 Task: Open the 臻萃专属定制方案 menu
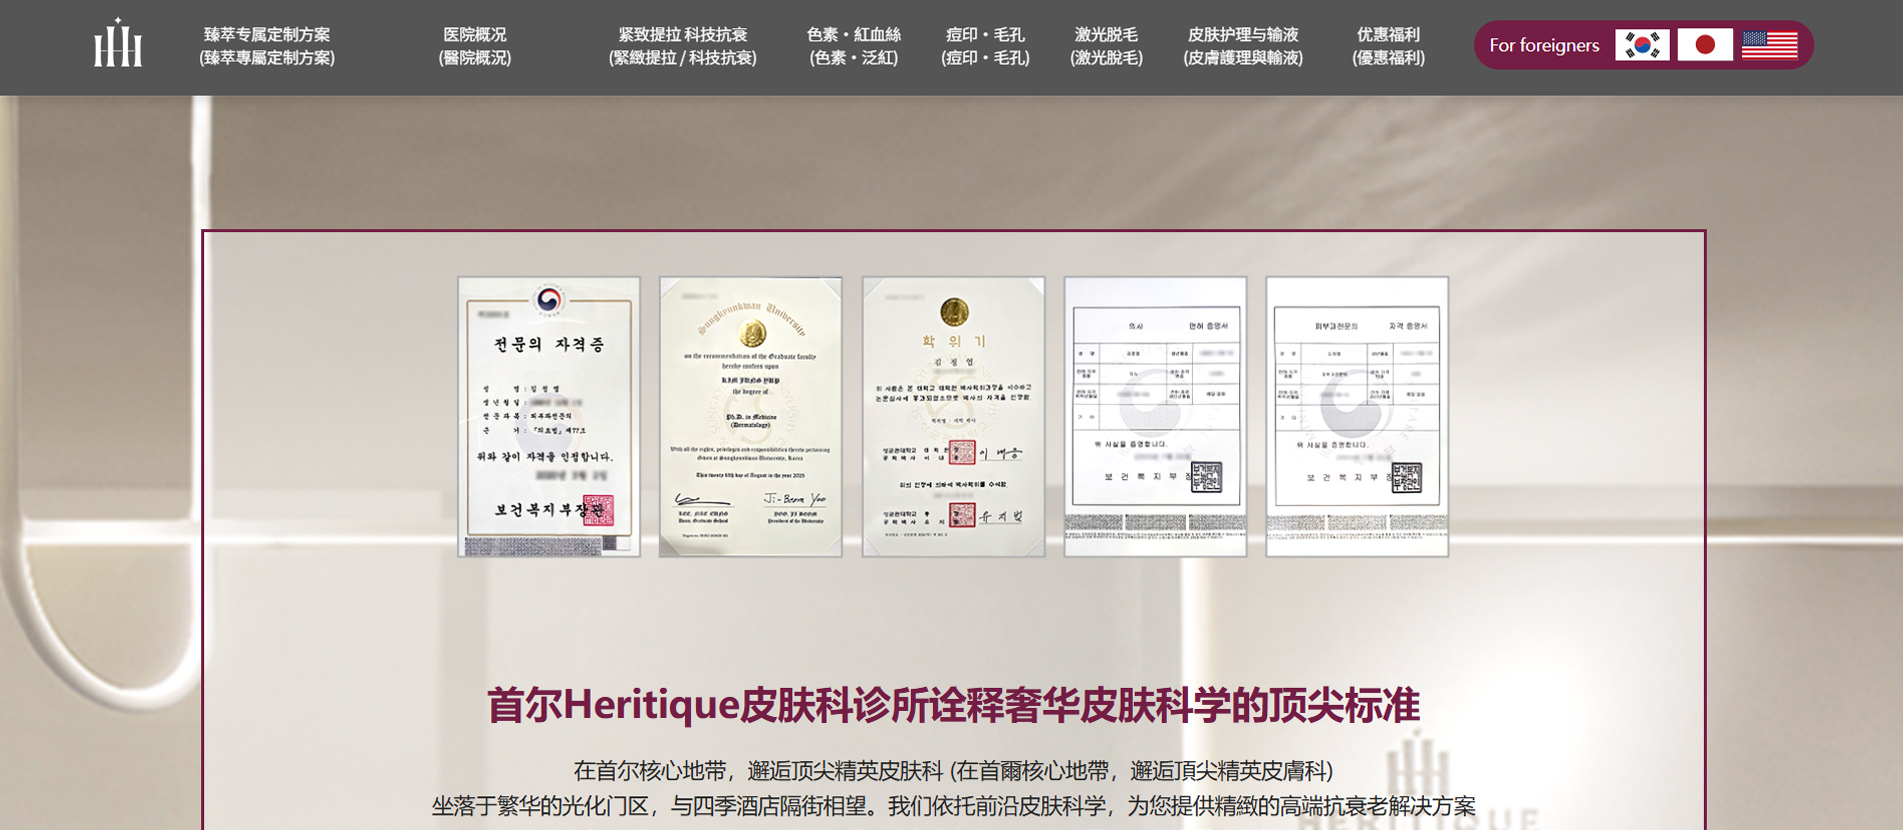(267, 46)
